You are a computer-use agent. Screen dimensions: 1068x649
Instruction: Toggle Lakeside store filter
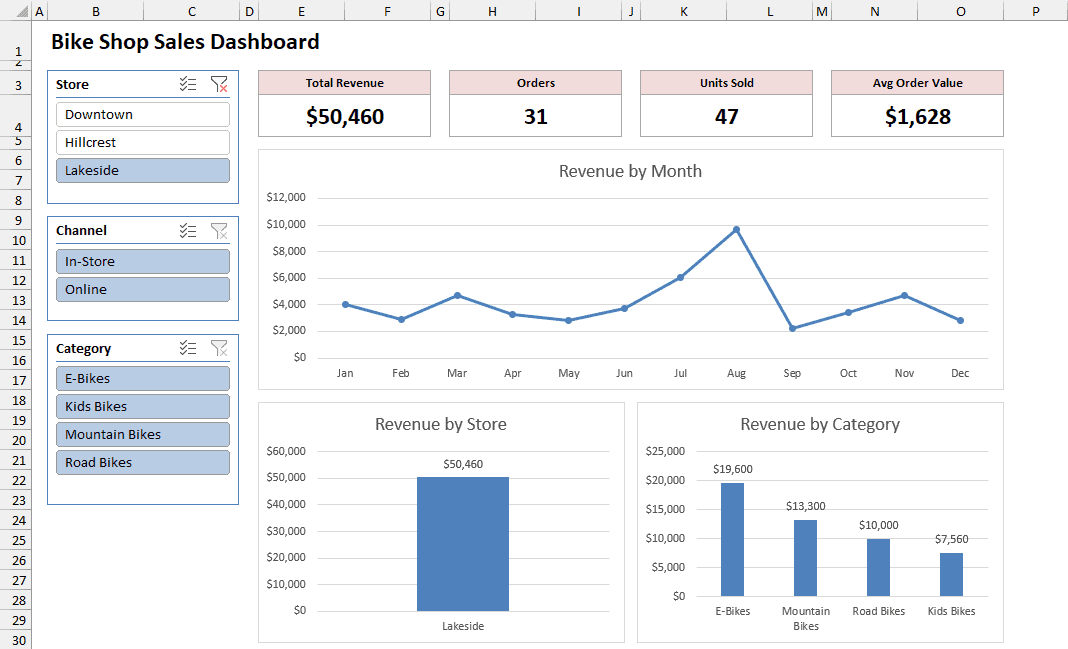coord(143,170)
